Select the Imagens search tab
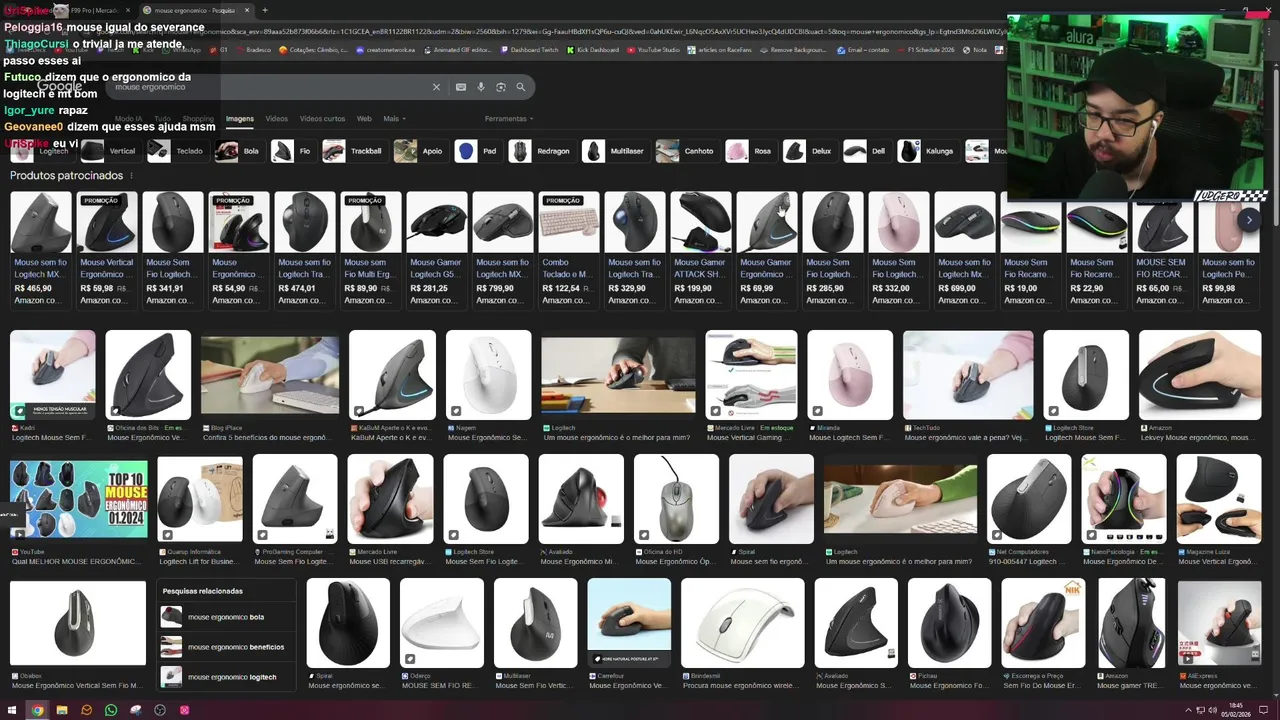This screenshot has height=720, width=1280. 240,119
